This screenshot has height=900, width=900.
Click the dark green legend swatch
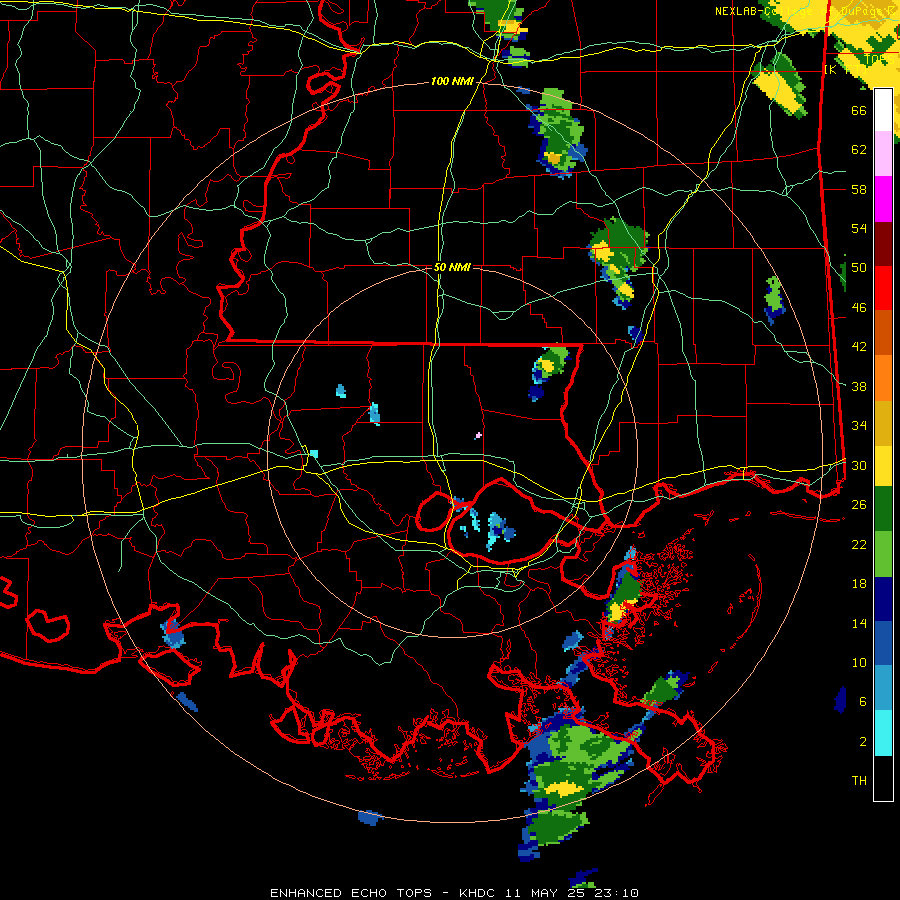[x=883, y=509]
